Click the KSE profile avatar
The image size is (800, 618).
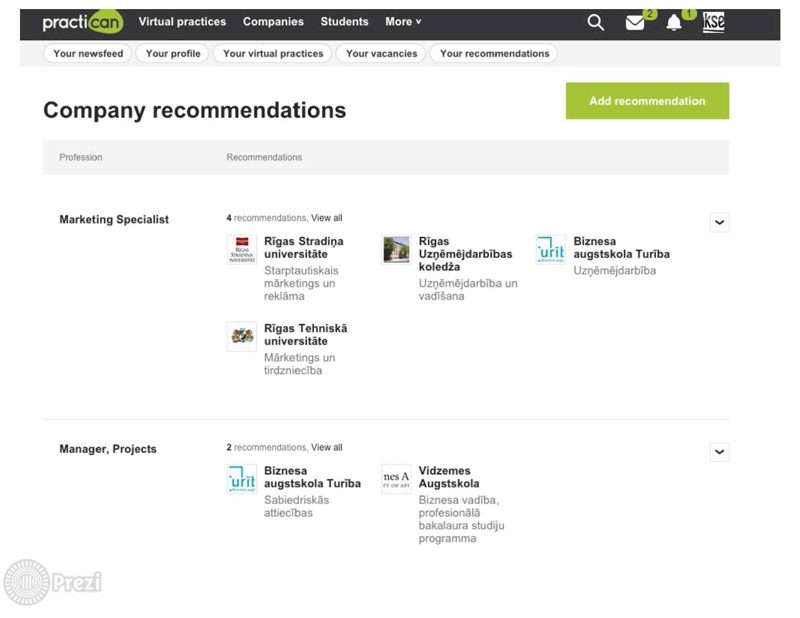pos(713,22)
